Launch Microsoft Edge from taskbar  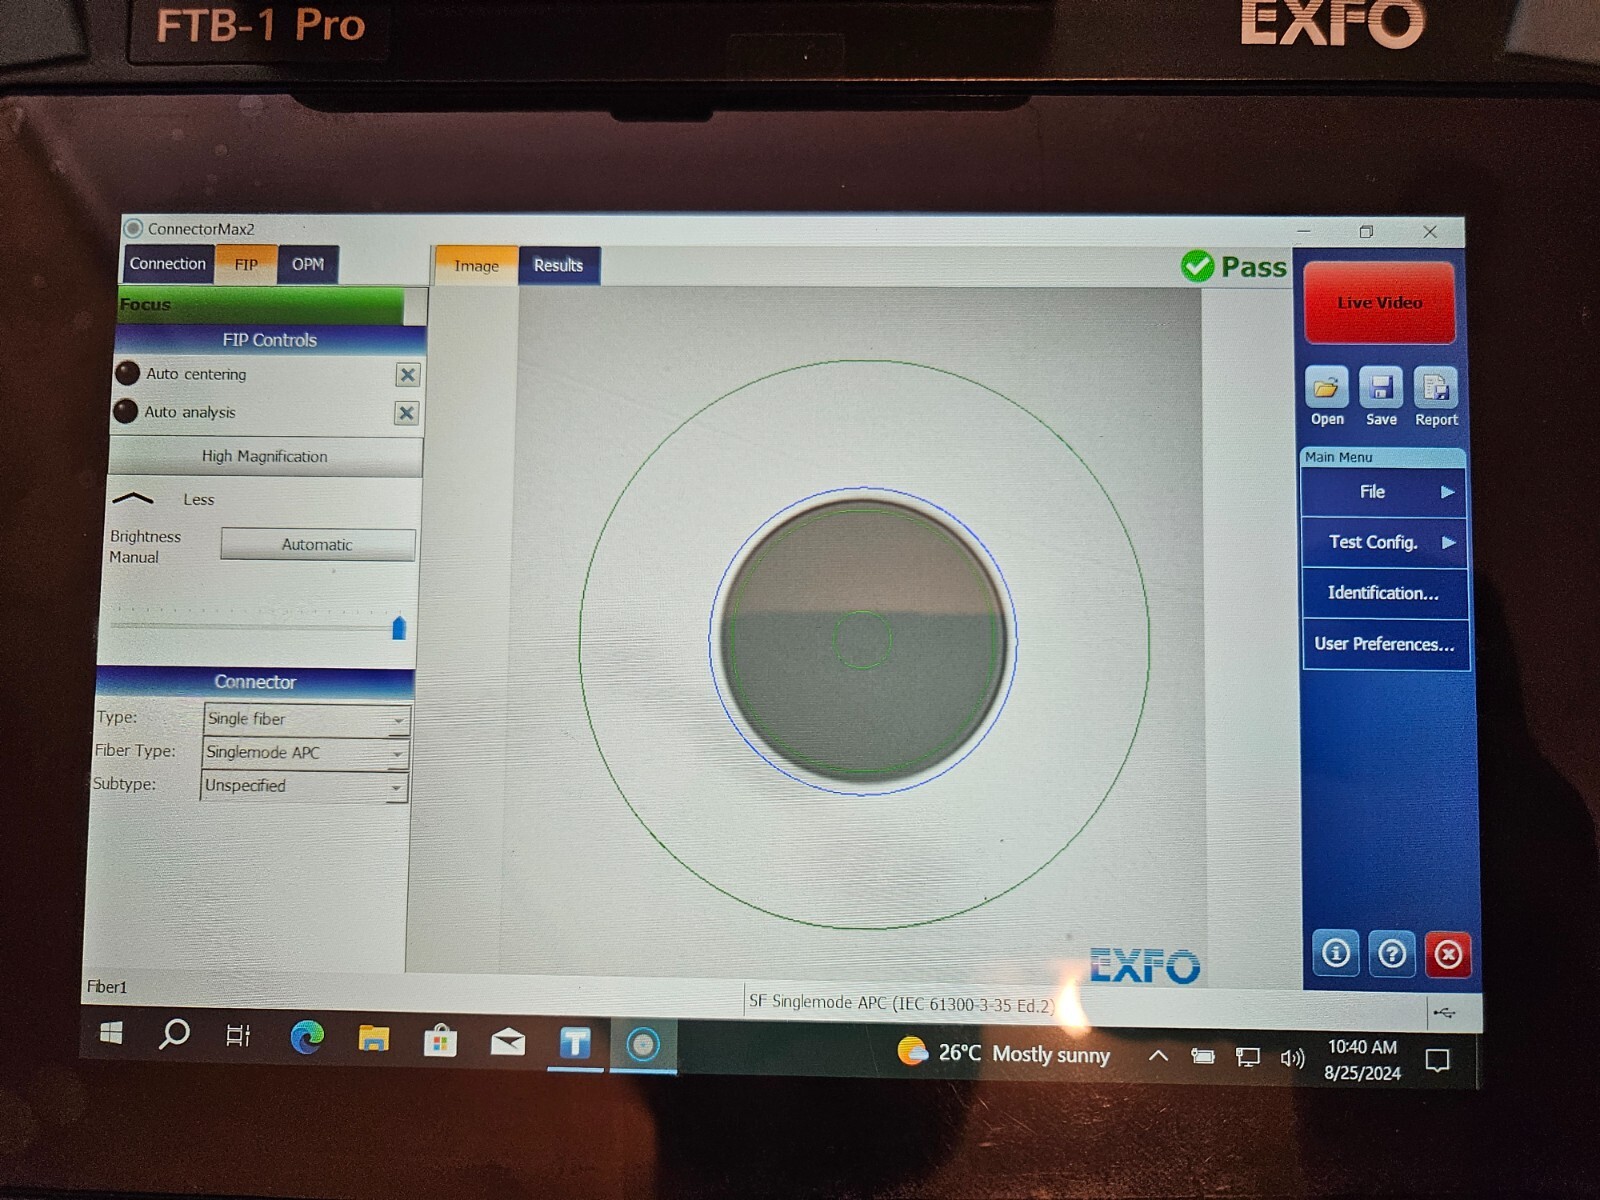pos(307,1037)
